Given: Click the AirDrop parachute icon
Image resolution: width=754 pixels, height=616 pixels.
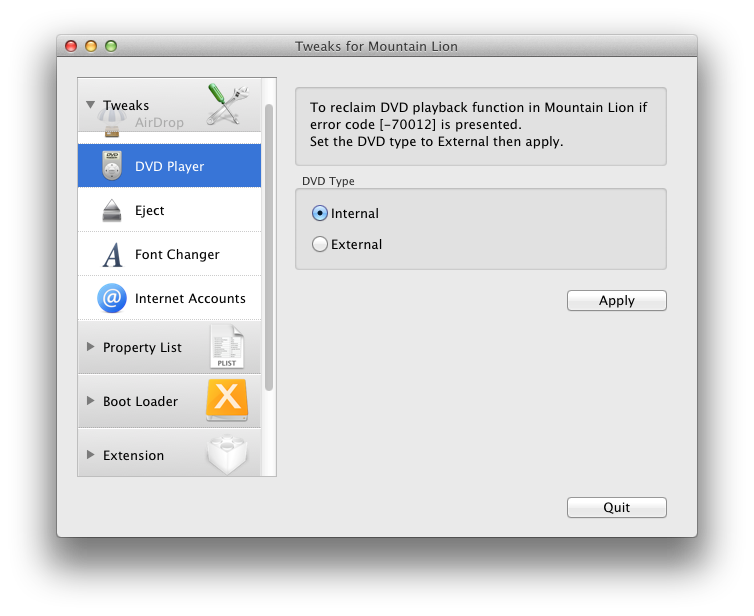Looking at the screenshot, I should [x=112, y=123].
